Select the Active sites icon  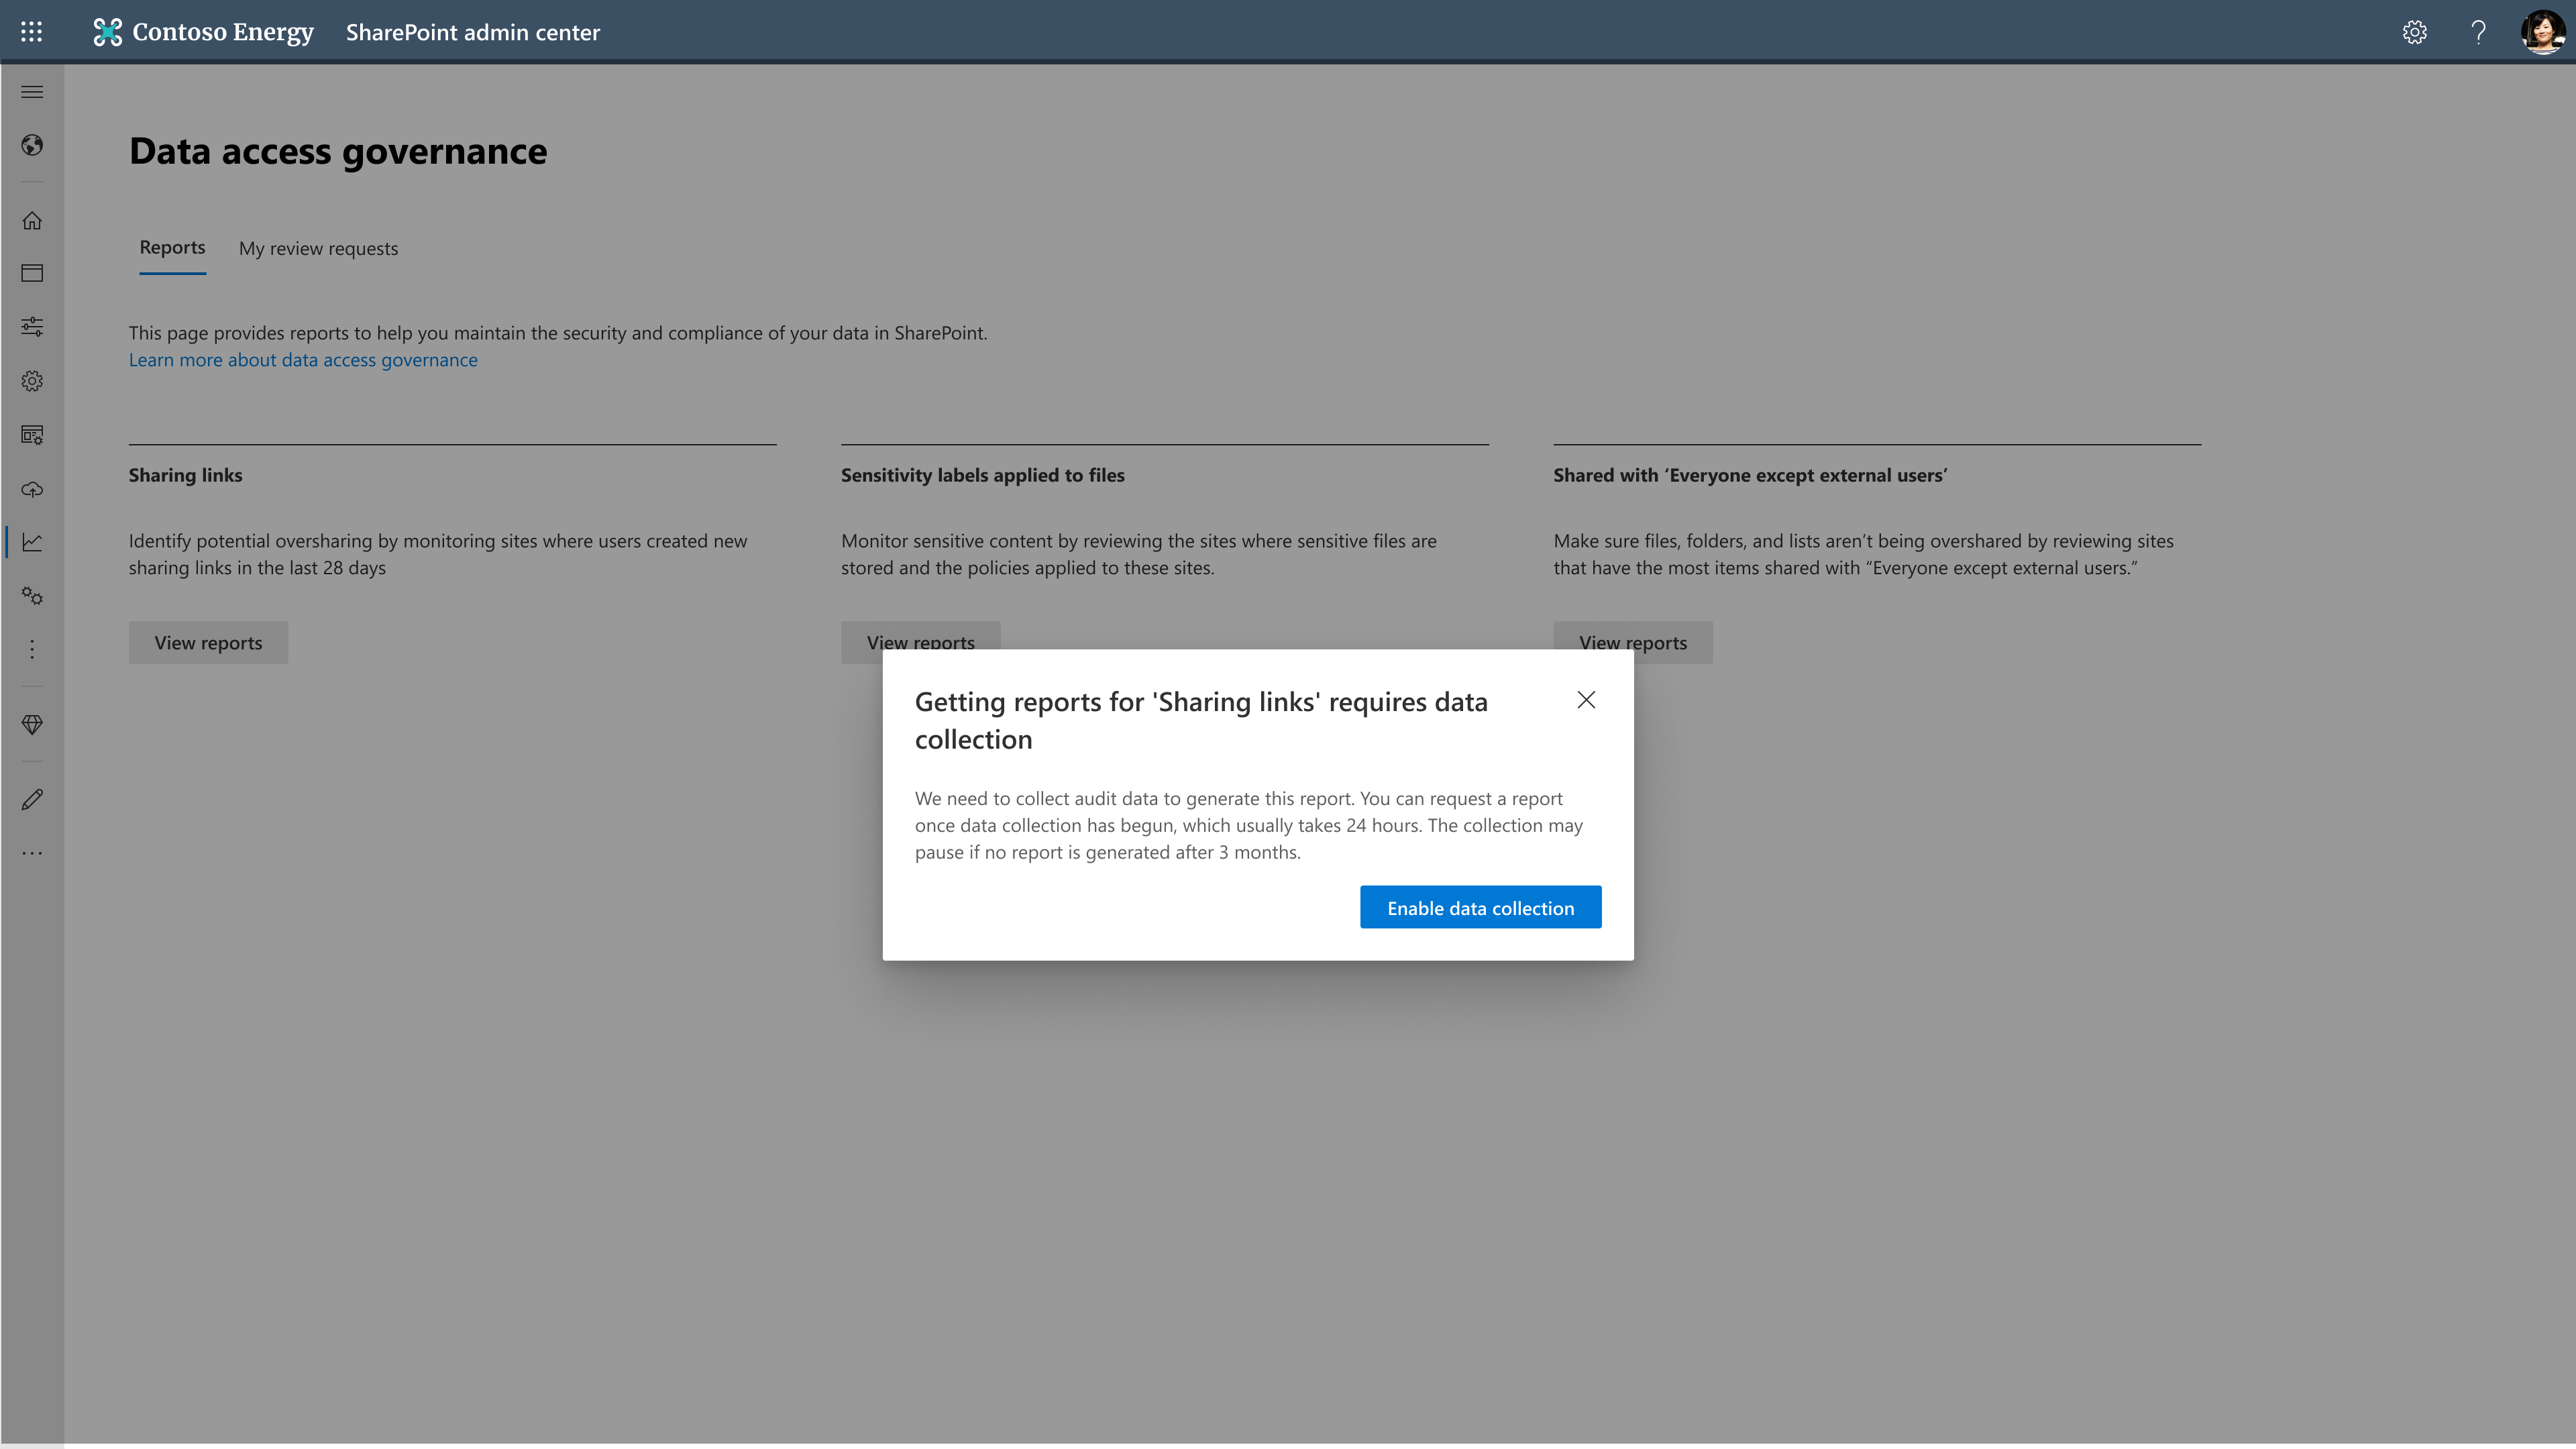point(31,272)
